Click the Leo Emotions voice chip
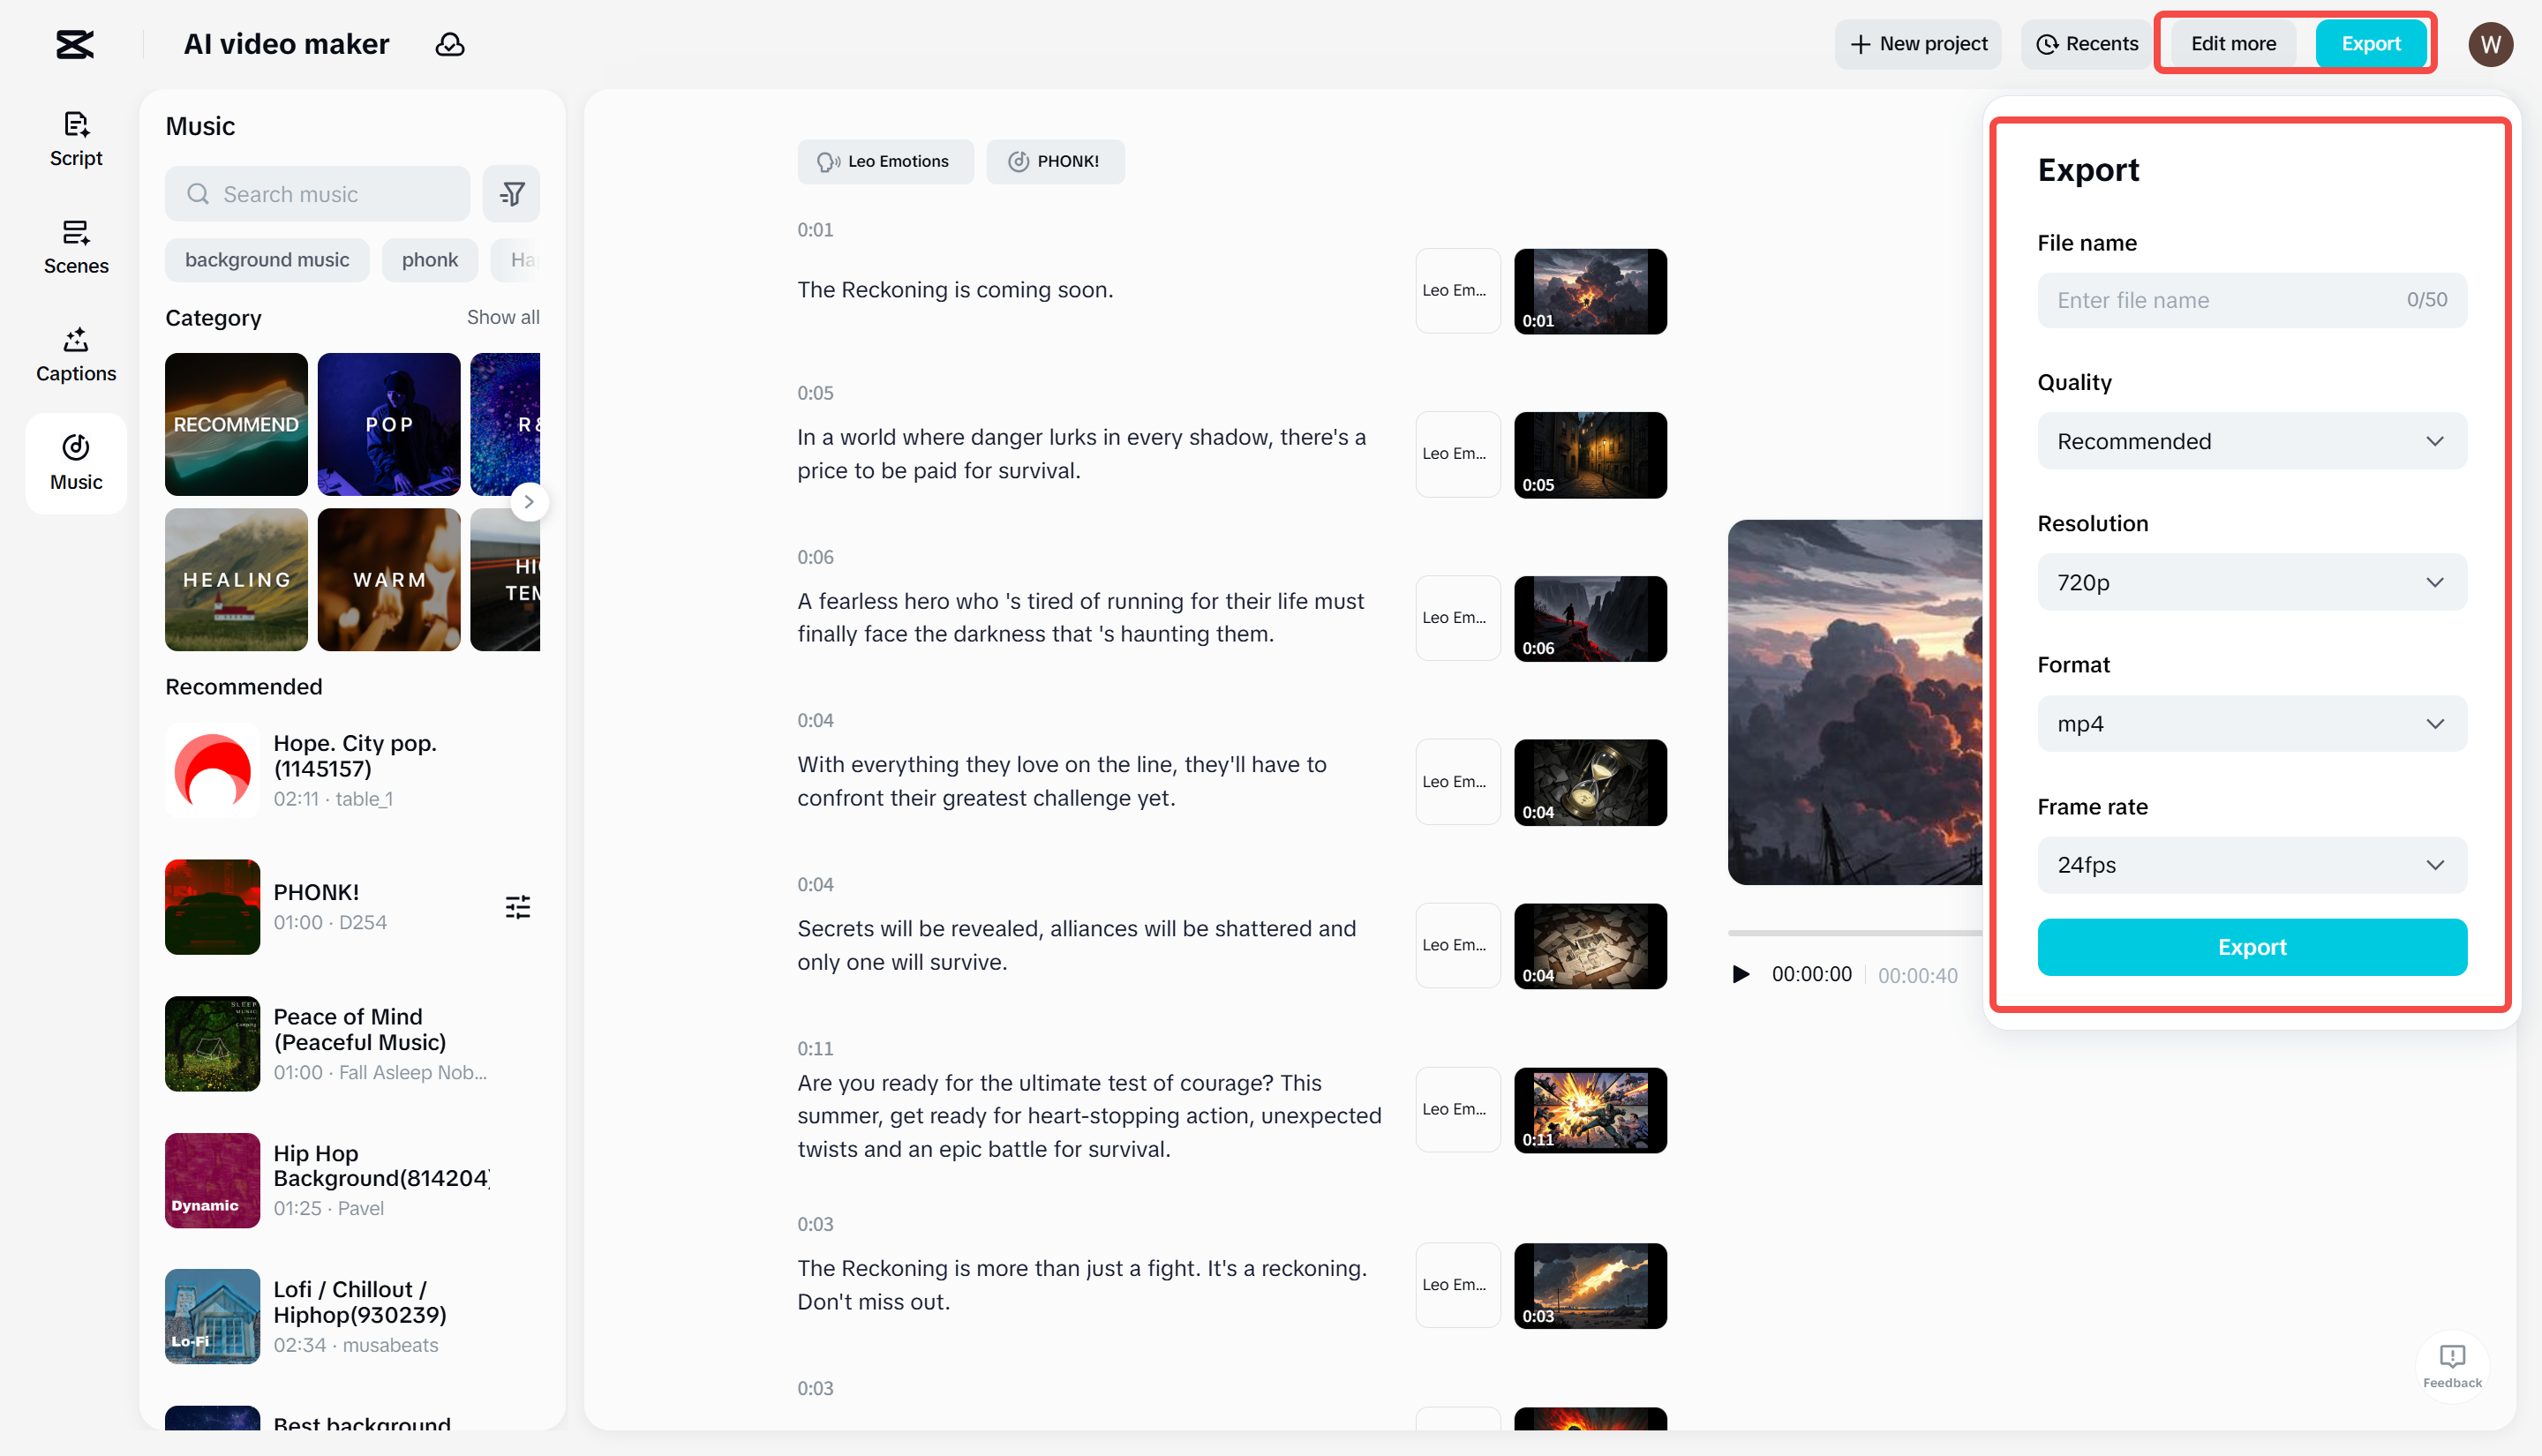The width and height of the screenshot is (2542, 1456). coord(885,161)
